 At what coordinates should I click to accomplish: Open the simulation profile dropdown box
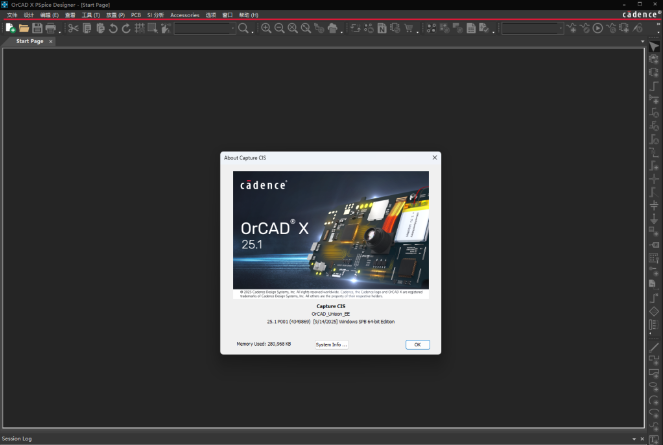click(x=532, y=29)
